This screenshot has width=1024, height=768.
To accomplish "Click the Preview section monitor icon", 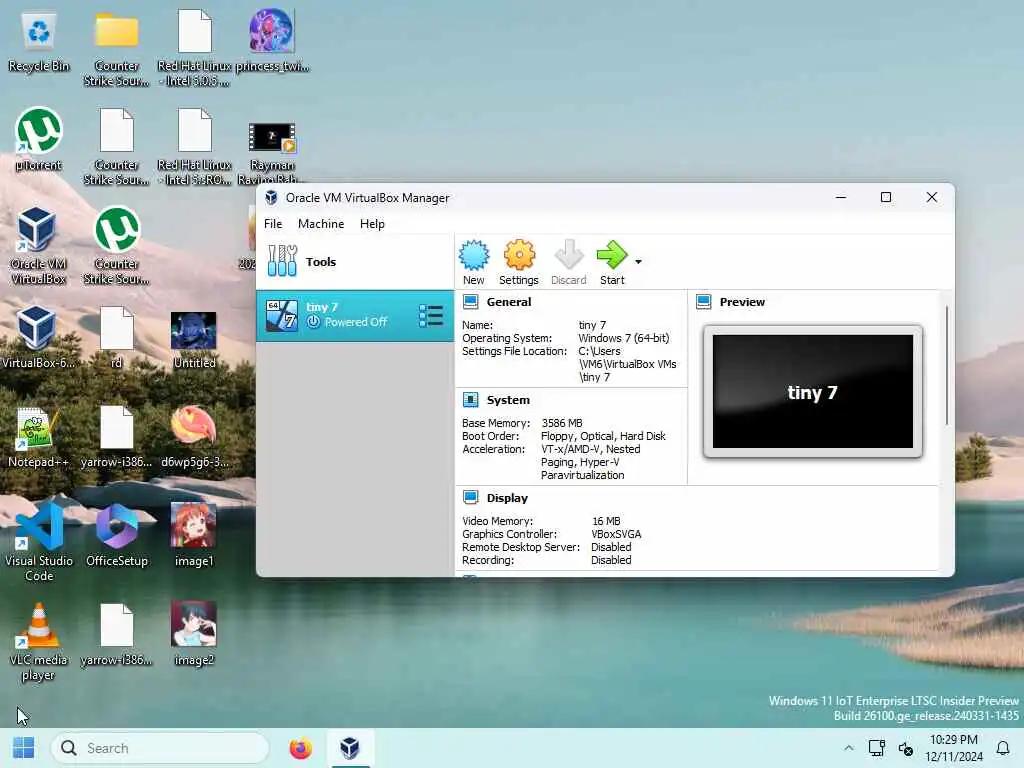I will click(x=703, y=302).
